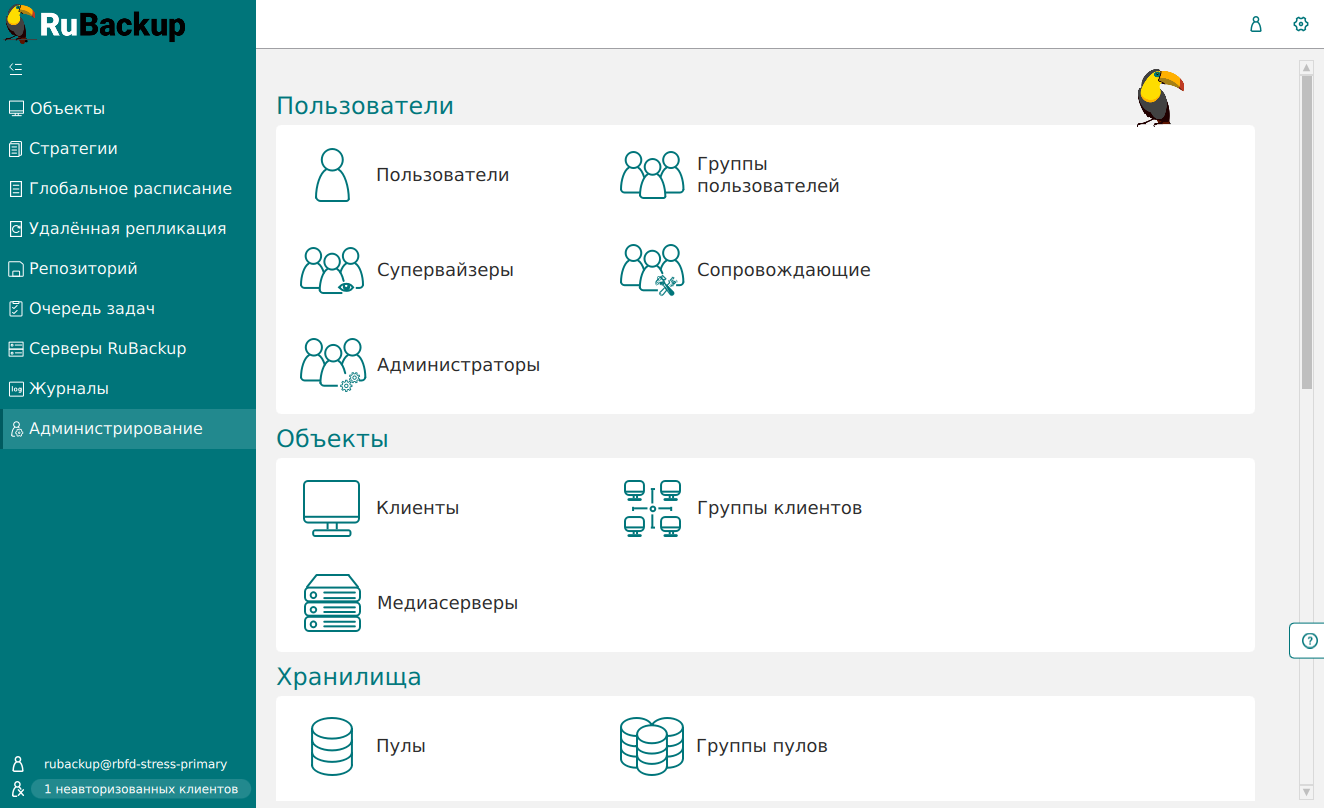Image resolution: width=1324 pixels, height=808 pixels.
Task: Click the Clients monitor icon
Action: [x=332, y=508]
